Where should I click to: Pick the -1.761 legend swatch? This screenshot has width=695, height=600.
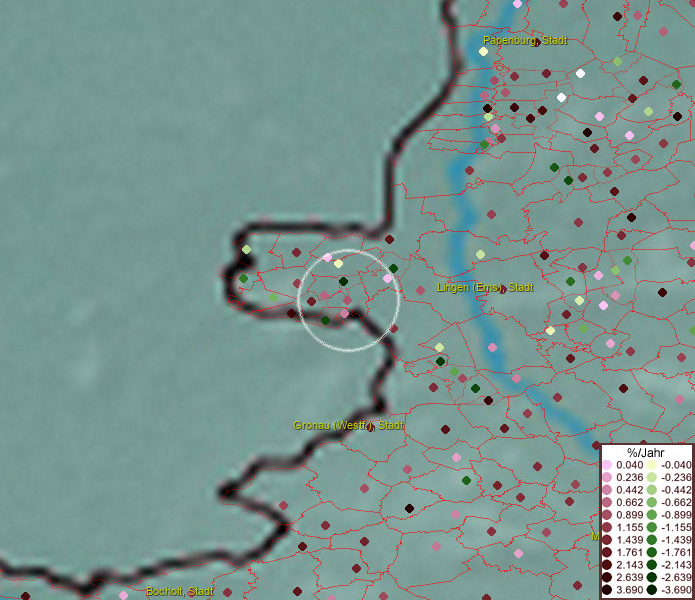652,552
